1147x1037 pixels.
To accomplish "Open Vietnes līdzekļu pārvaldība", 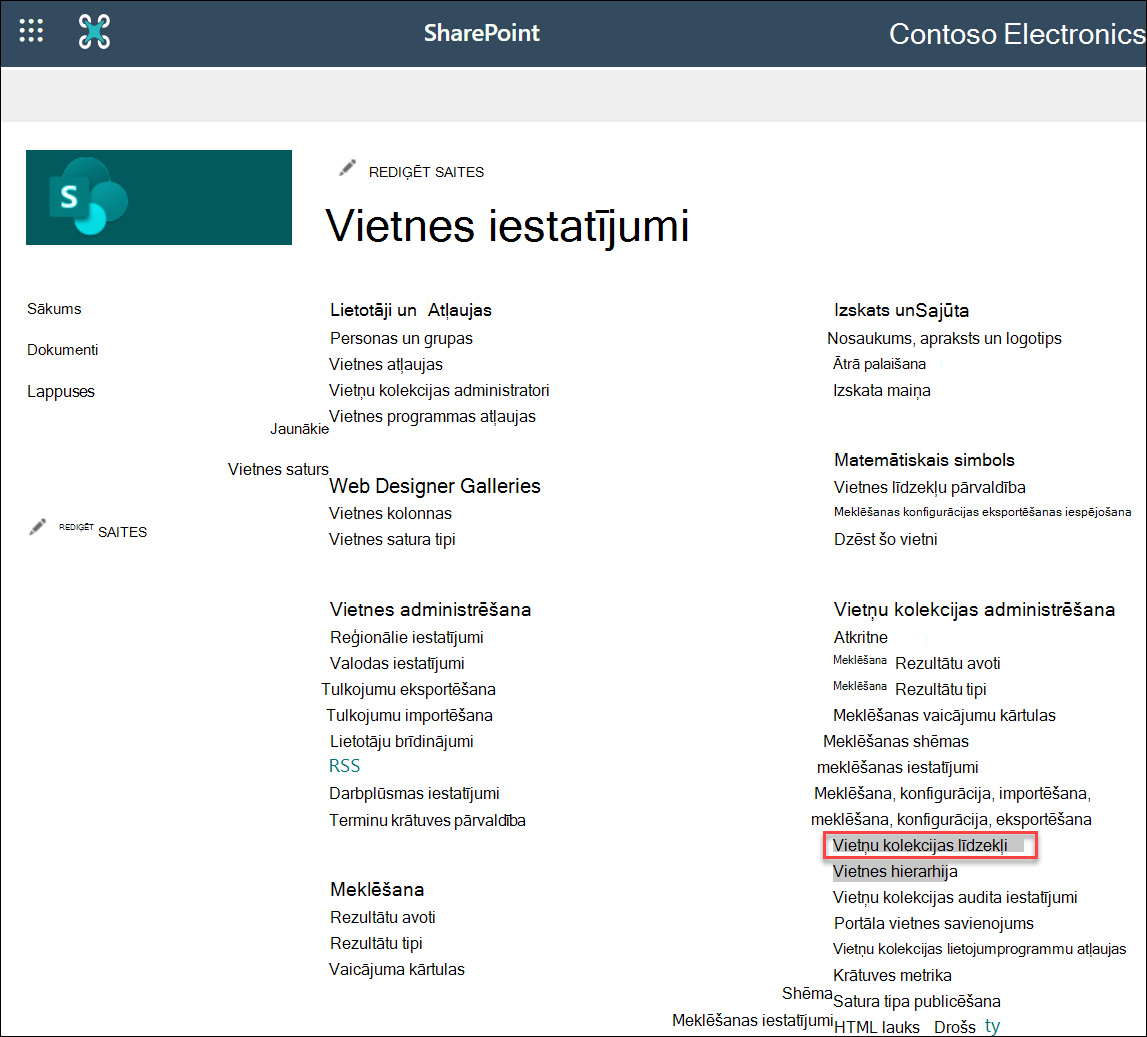I will [930, 487].
